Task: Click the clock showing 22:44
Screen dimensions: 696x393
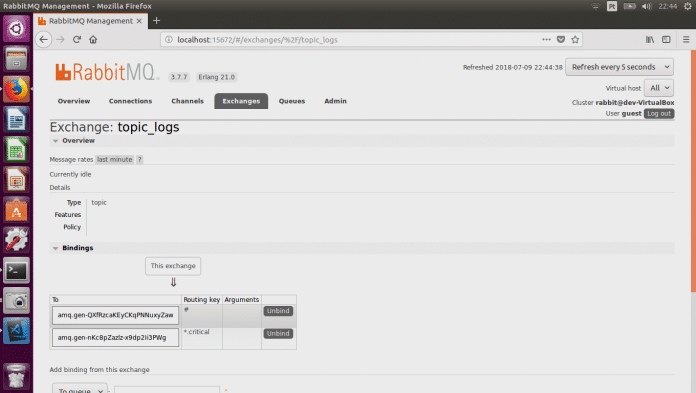Action: tap(668, 6)
